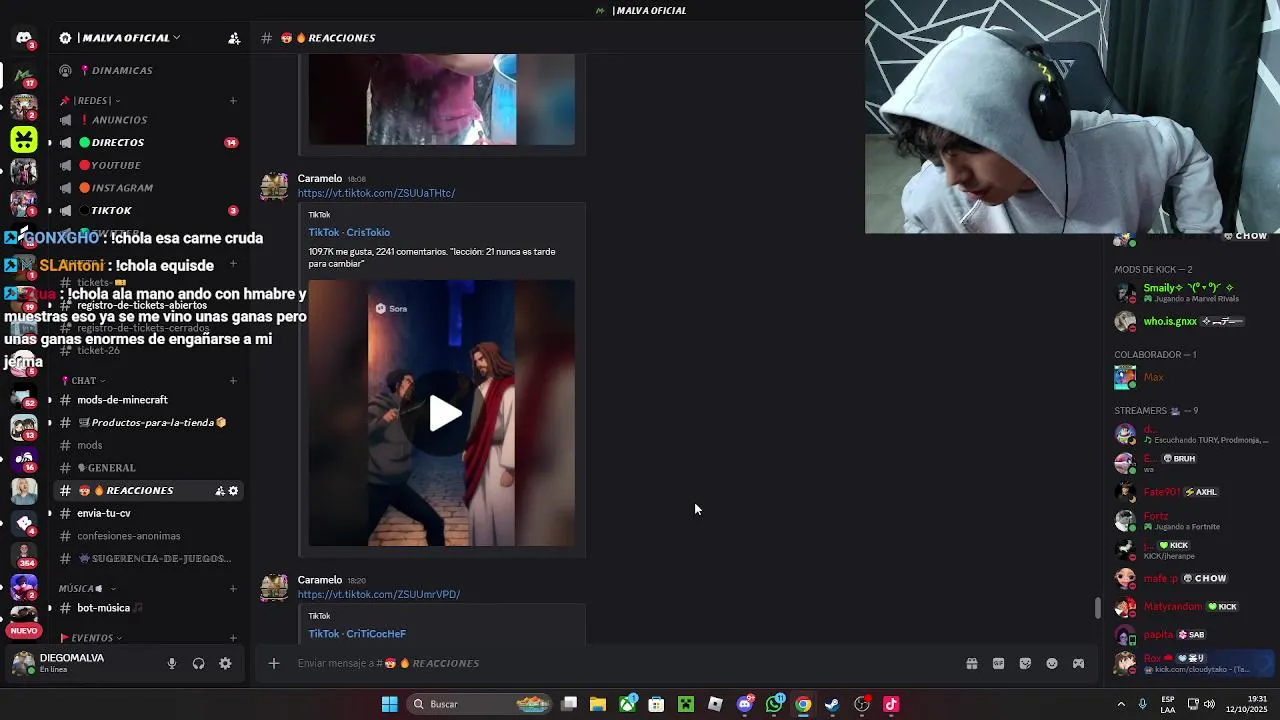1280x720 pixels.
Task: Open link vt.tiktok.com/ZSUUmrVPD/
Action: [x=378, y=594]
